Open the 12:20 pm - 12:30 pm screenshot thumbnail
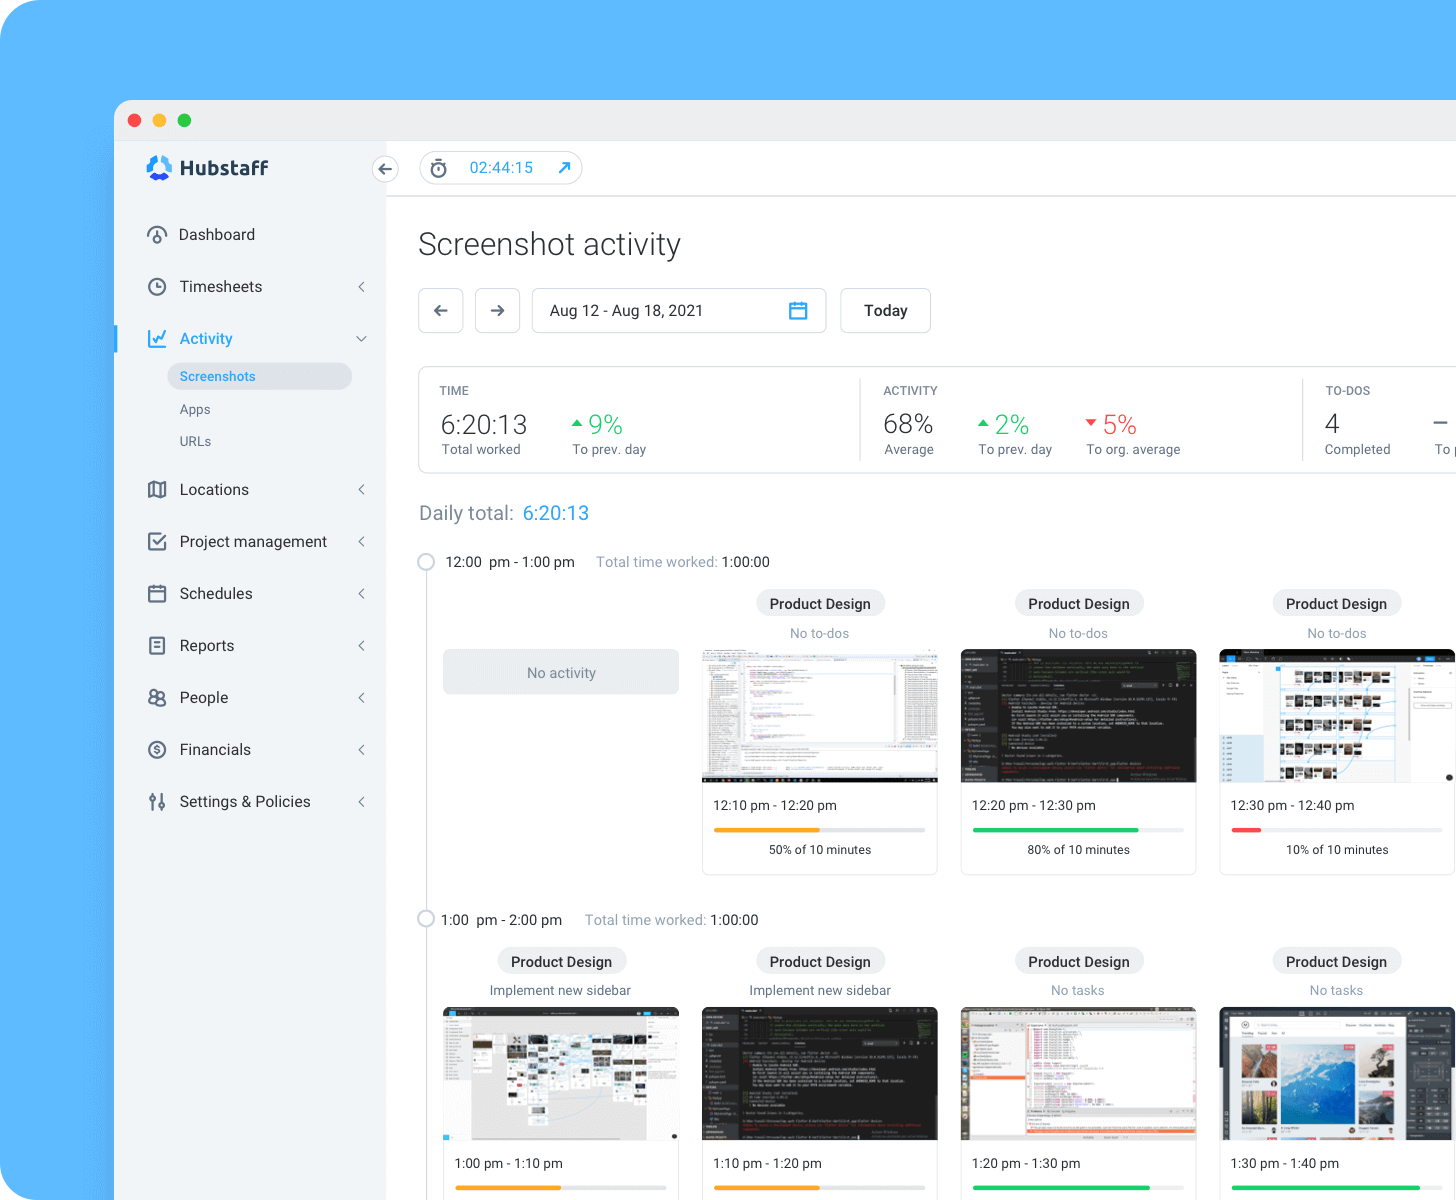The image size is (1456, 1200). pos(1078,716)
